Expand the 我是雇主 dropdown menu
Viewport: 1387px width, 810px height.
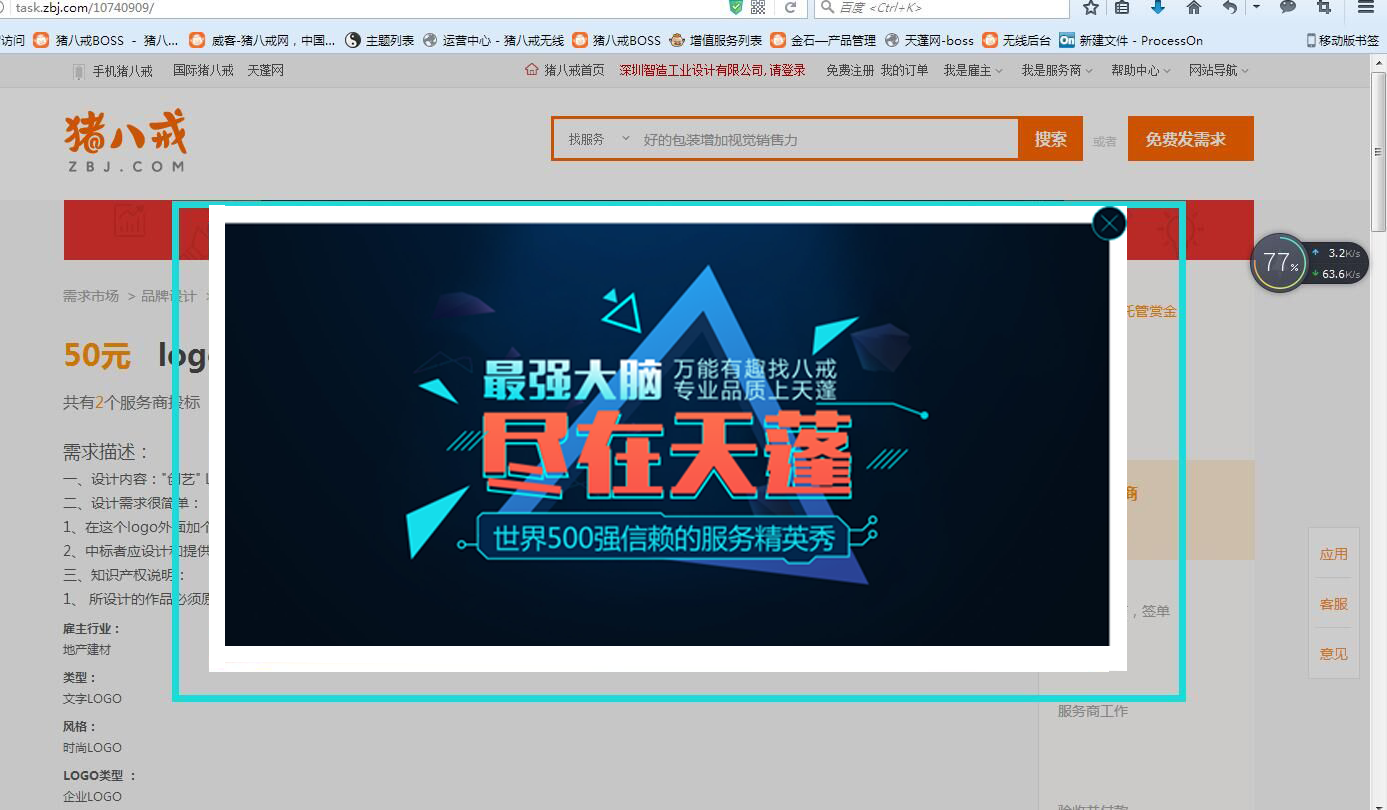973,70
